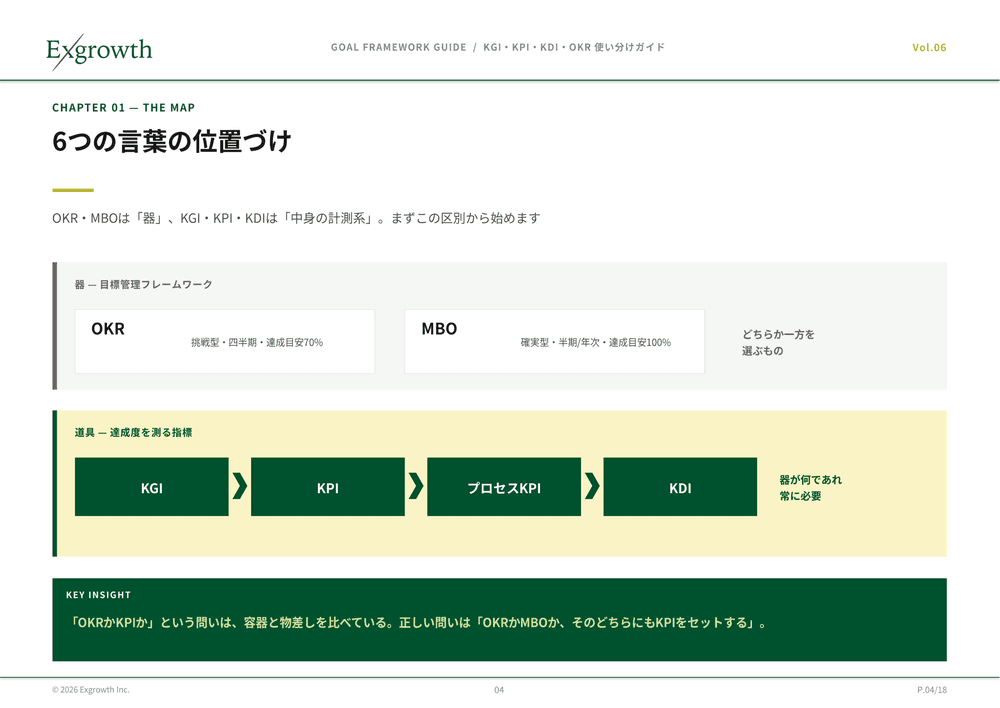Click the プロセスKPI box
Screen dimensions: 1000x708
tap(504, 487)
